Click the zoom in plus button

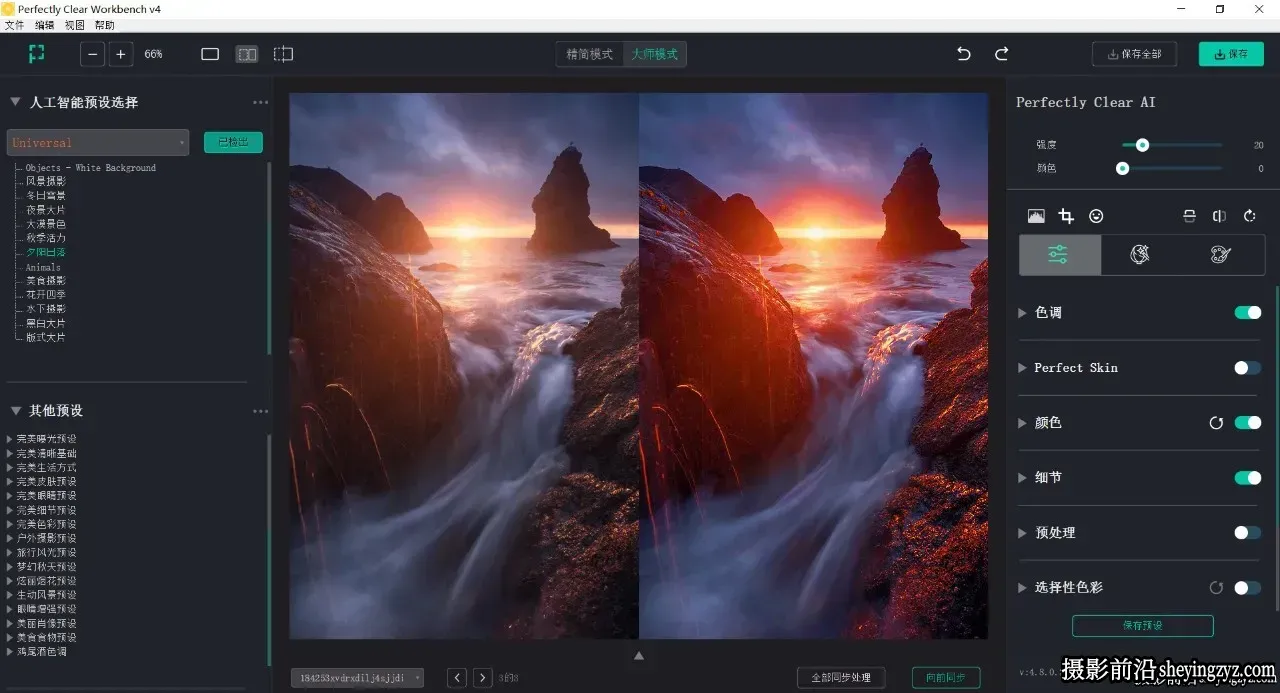coord(121,54)
